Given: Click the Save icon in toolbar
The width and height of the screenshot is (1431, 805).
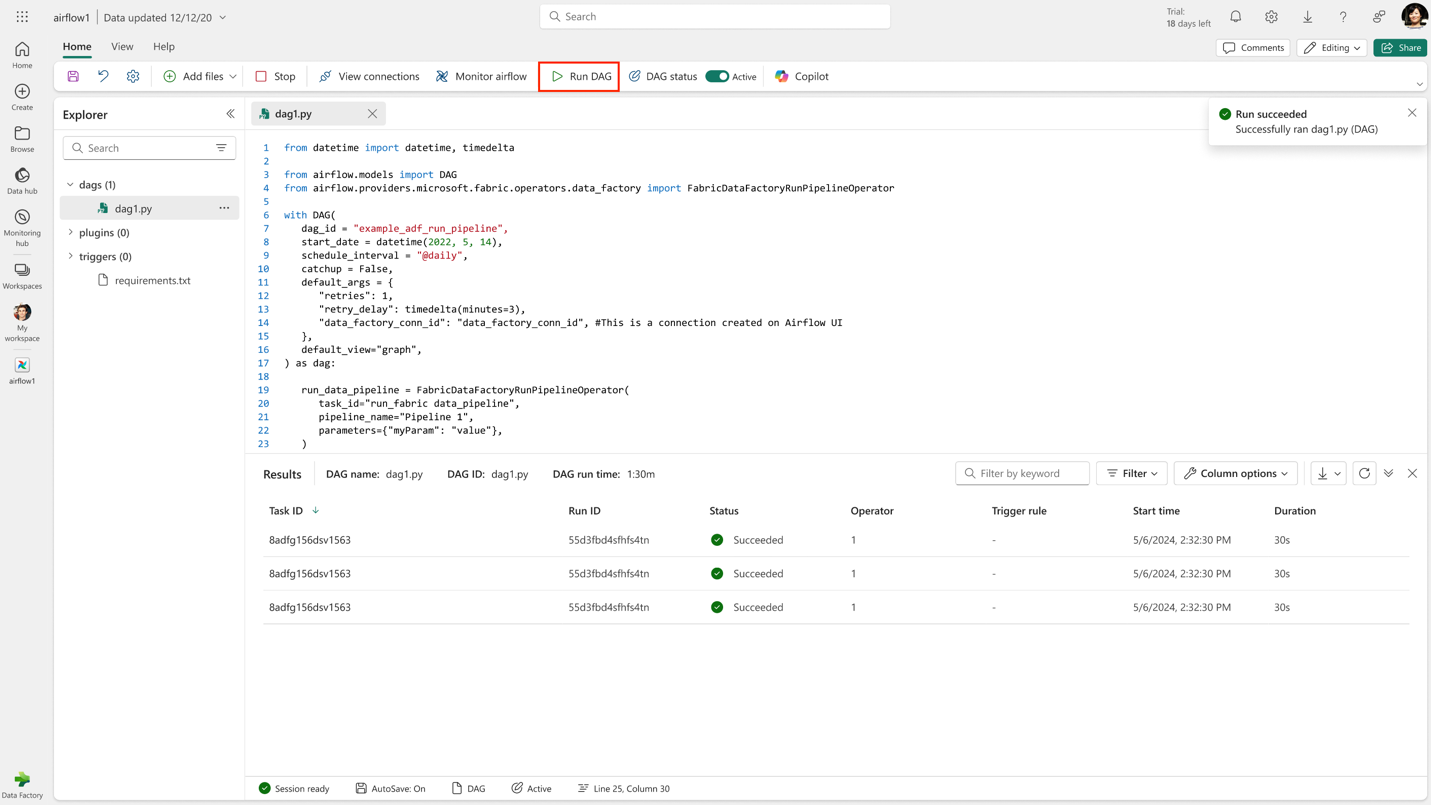Looking at the screenshot, I should click(x=73, y=76).
